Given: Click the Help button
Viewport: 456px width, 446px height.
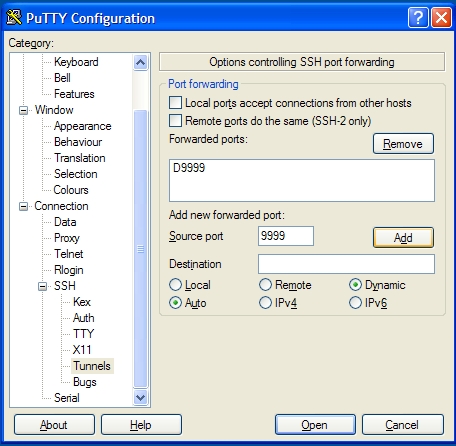Looking at the screenshot, I should pos(141,425).
